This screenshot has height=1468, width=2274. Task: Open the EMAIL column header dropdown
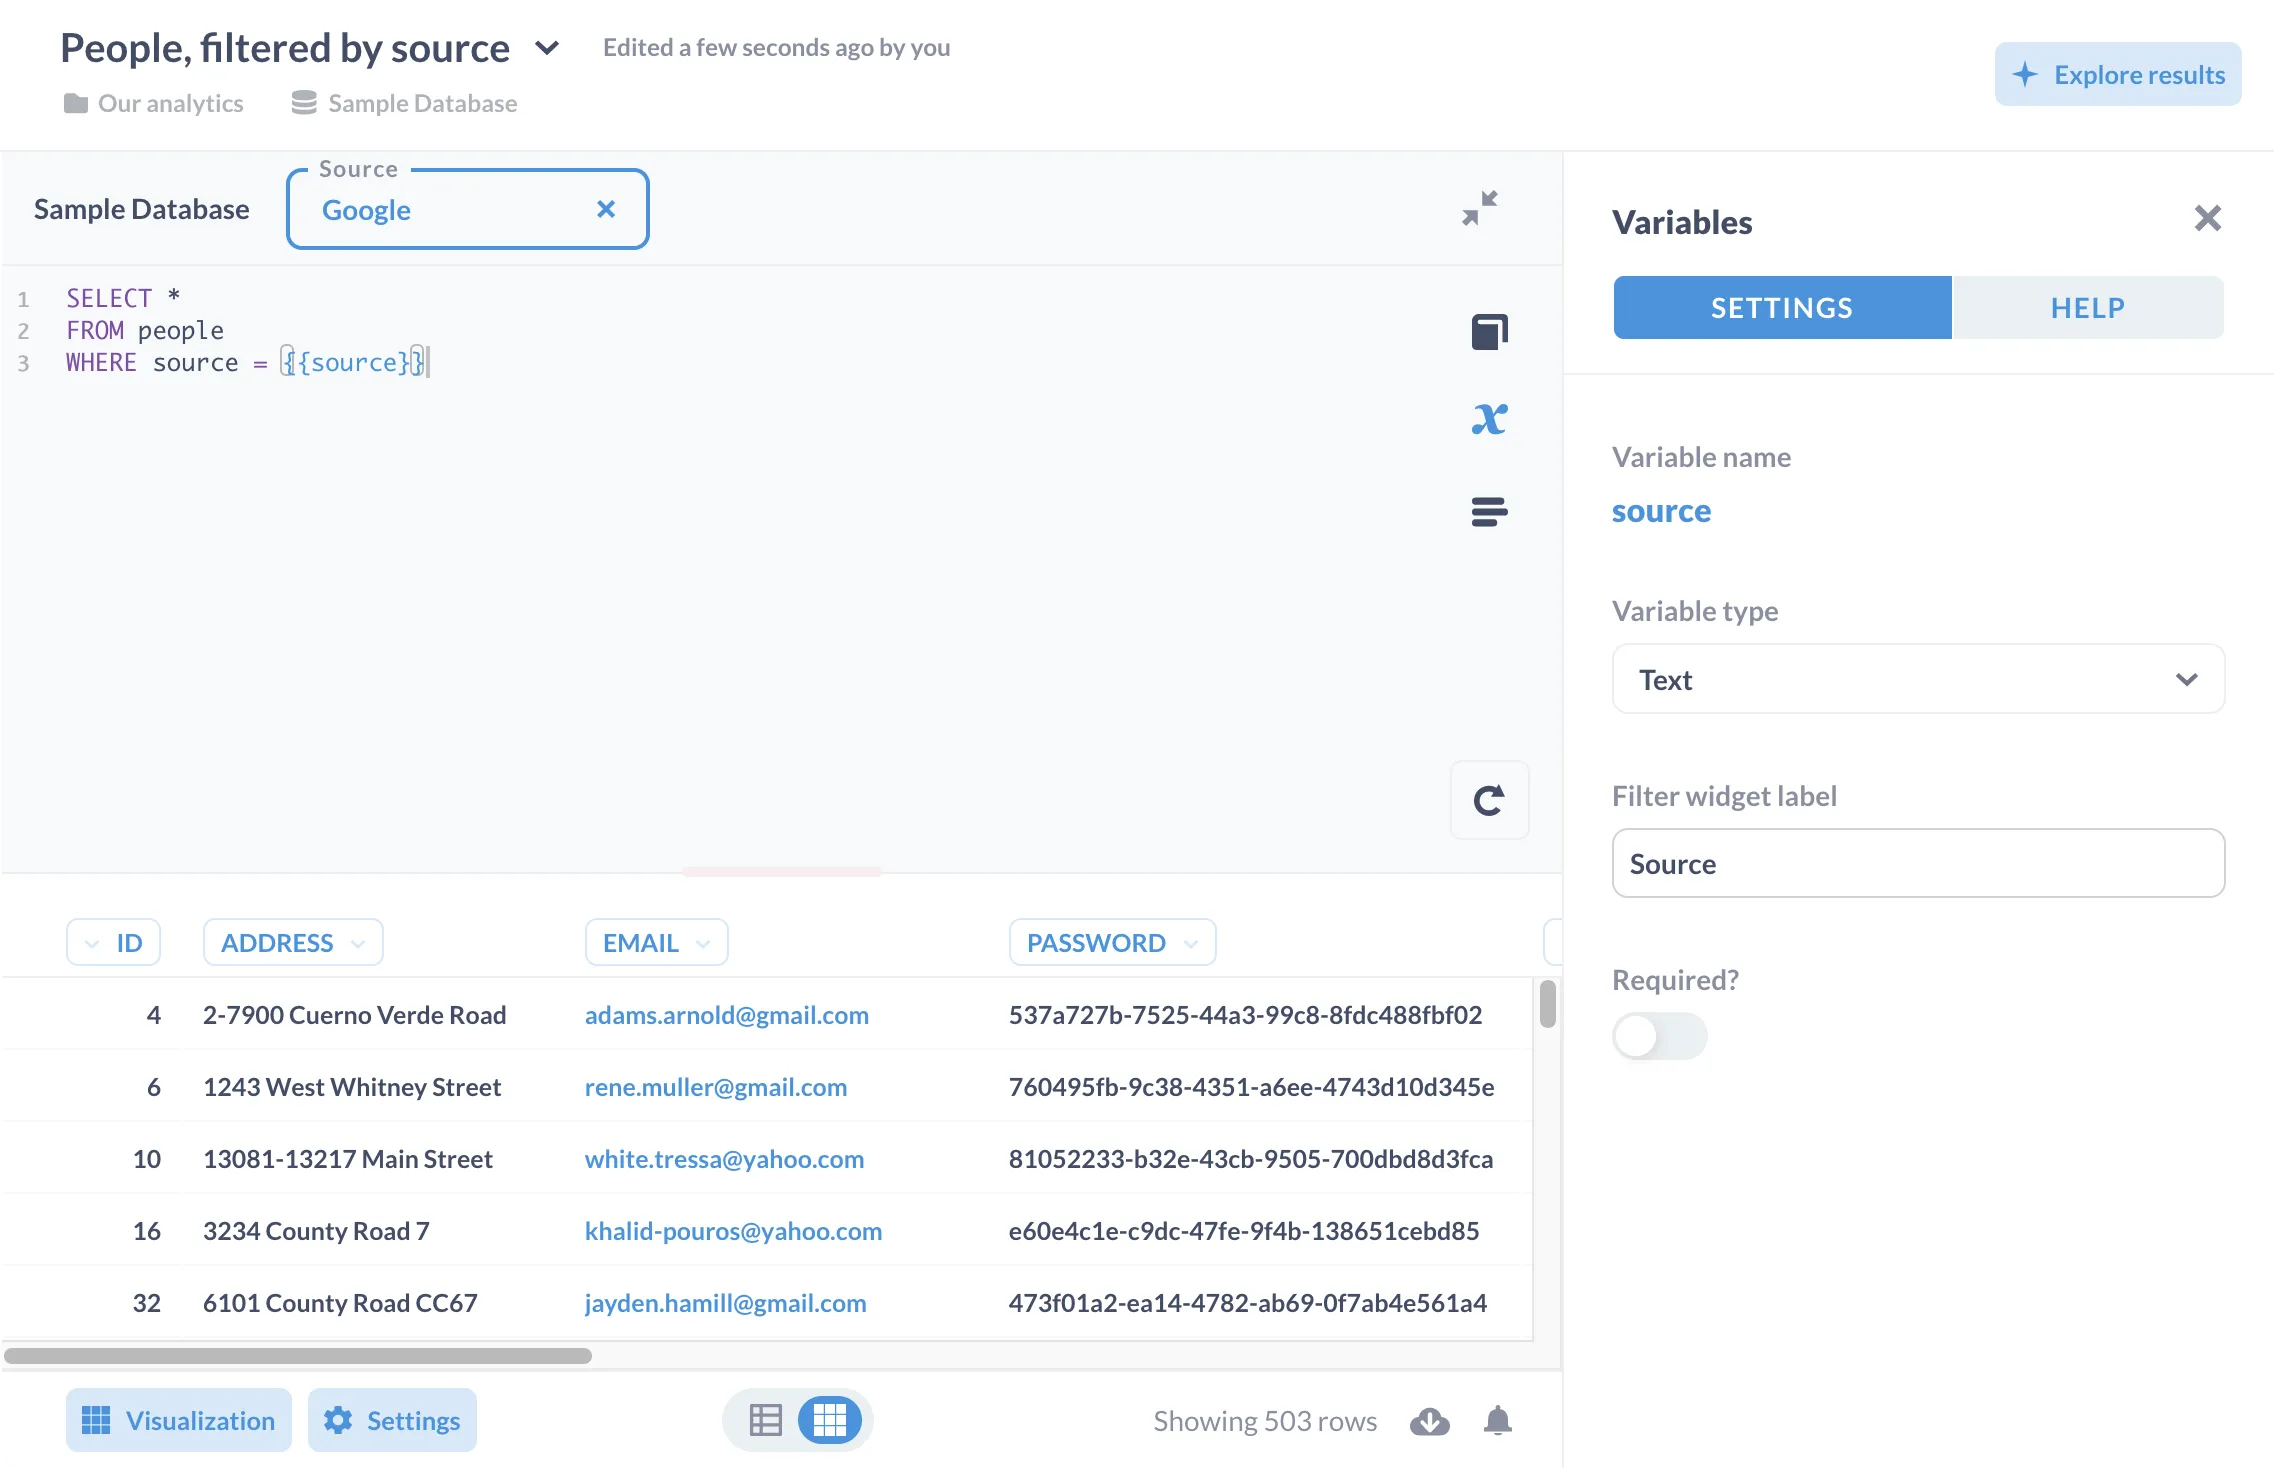tap(656, 942)
